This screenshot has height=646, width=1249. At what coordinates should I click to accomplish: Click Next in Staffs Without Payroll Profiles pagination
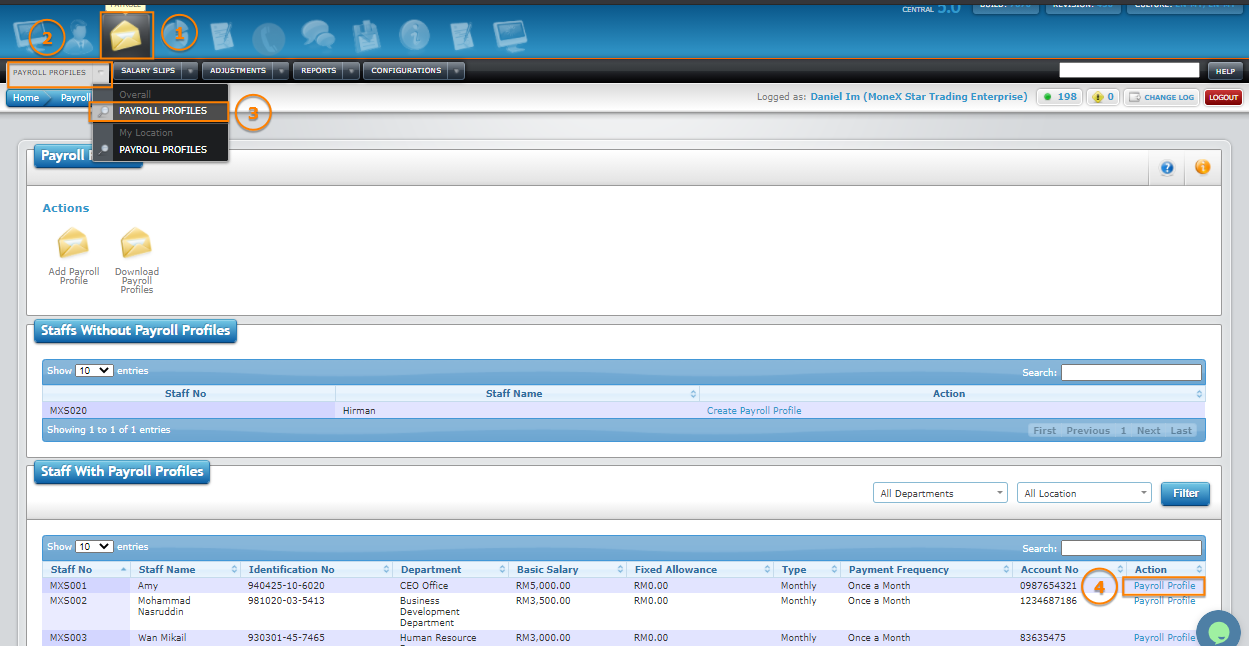[x=1149, y=431]
